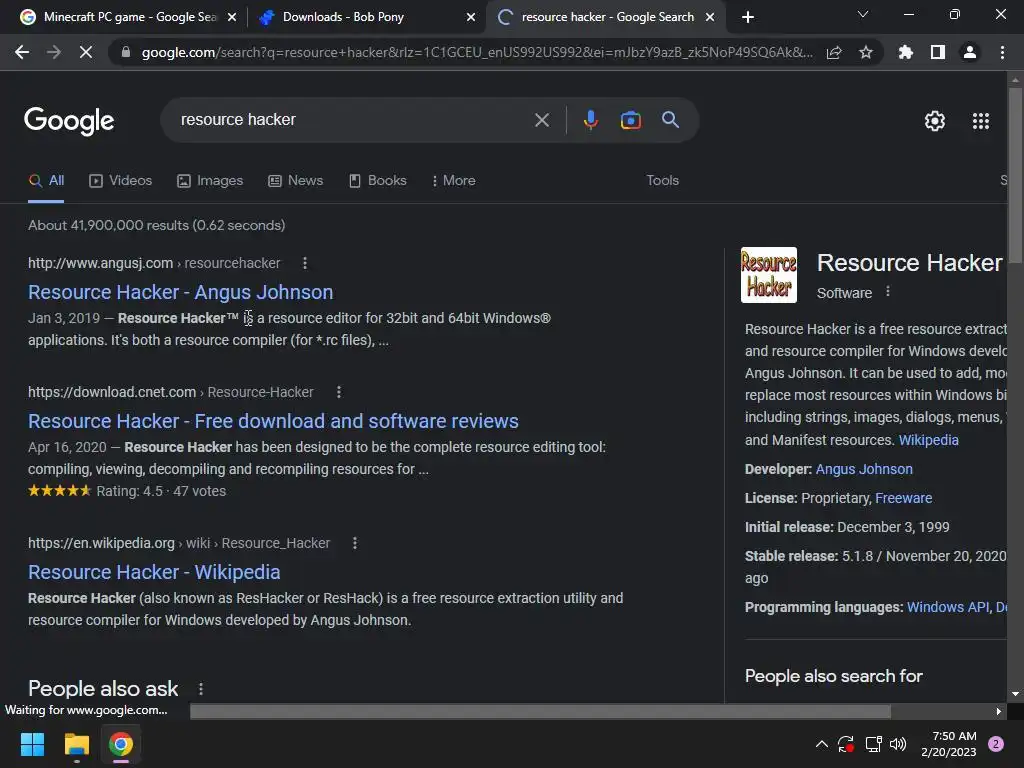Open File Explorer from taskbar
This screenshot has width=1024, height=768.
click(x=76, y=744)
